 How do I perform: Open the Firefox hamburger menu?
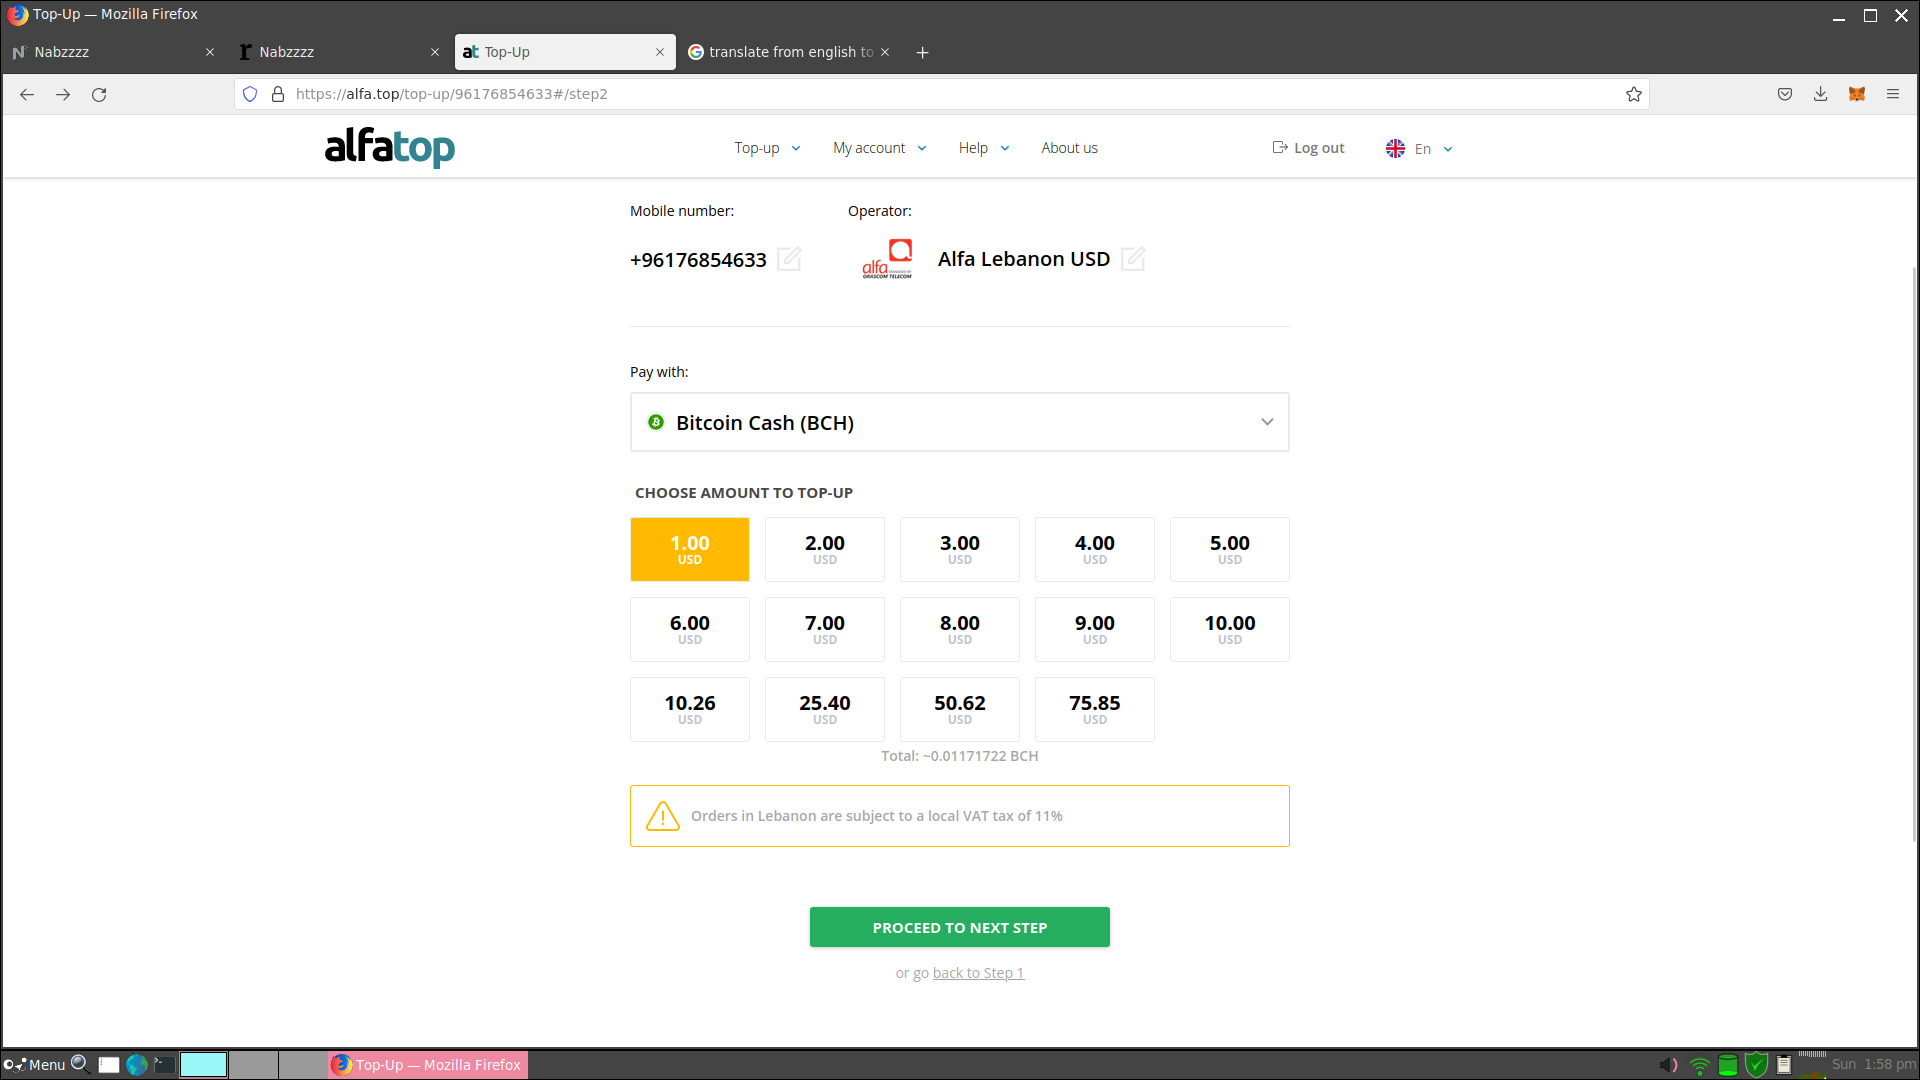coord(1893,94)
